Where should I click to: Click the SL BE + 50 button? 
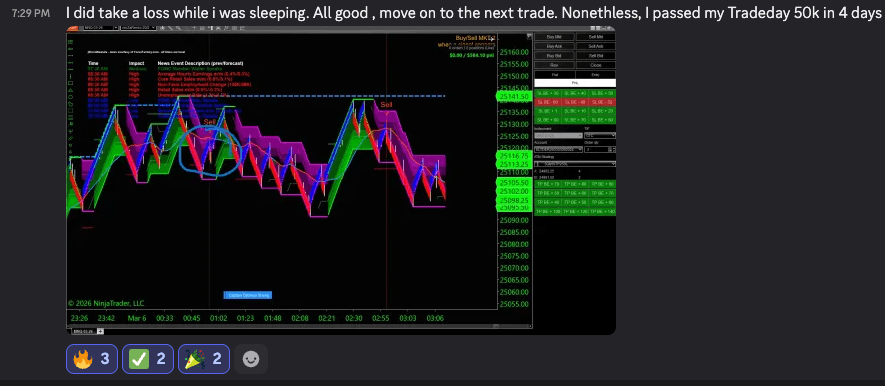(602, 93)
